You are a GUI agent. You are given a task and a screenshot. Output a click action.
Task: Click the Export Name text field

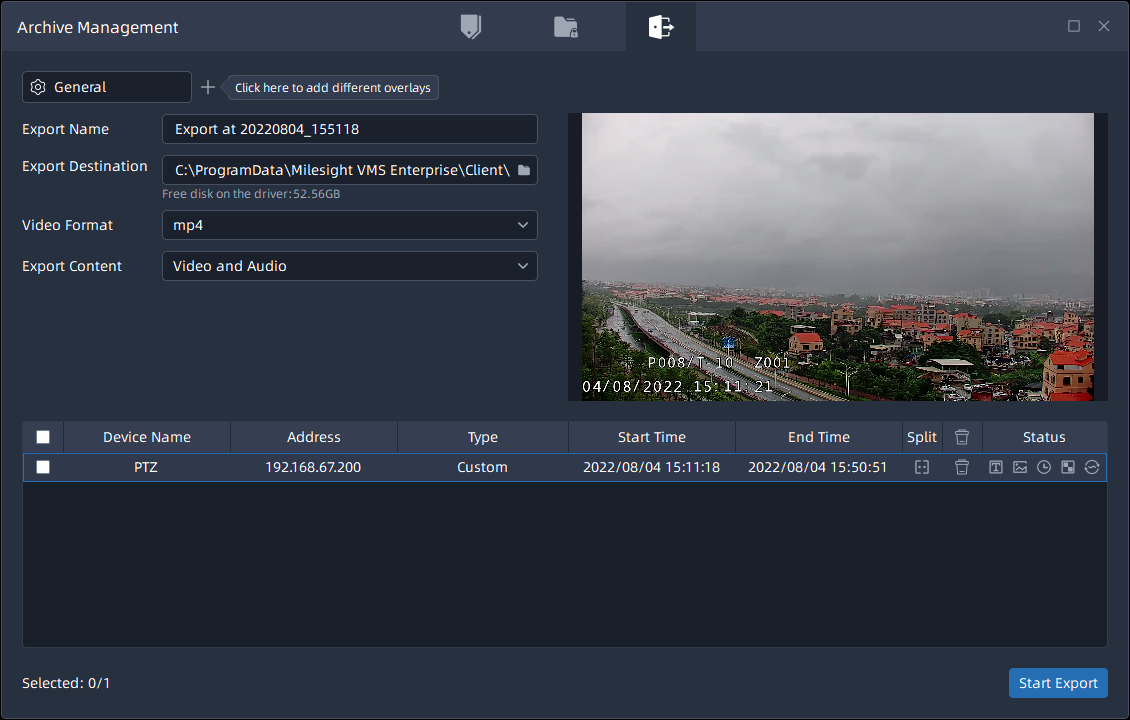[349, 129]
